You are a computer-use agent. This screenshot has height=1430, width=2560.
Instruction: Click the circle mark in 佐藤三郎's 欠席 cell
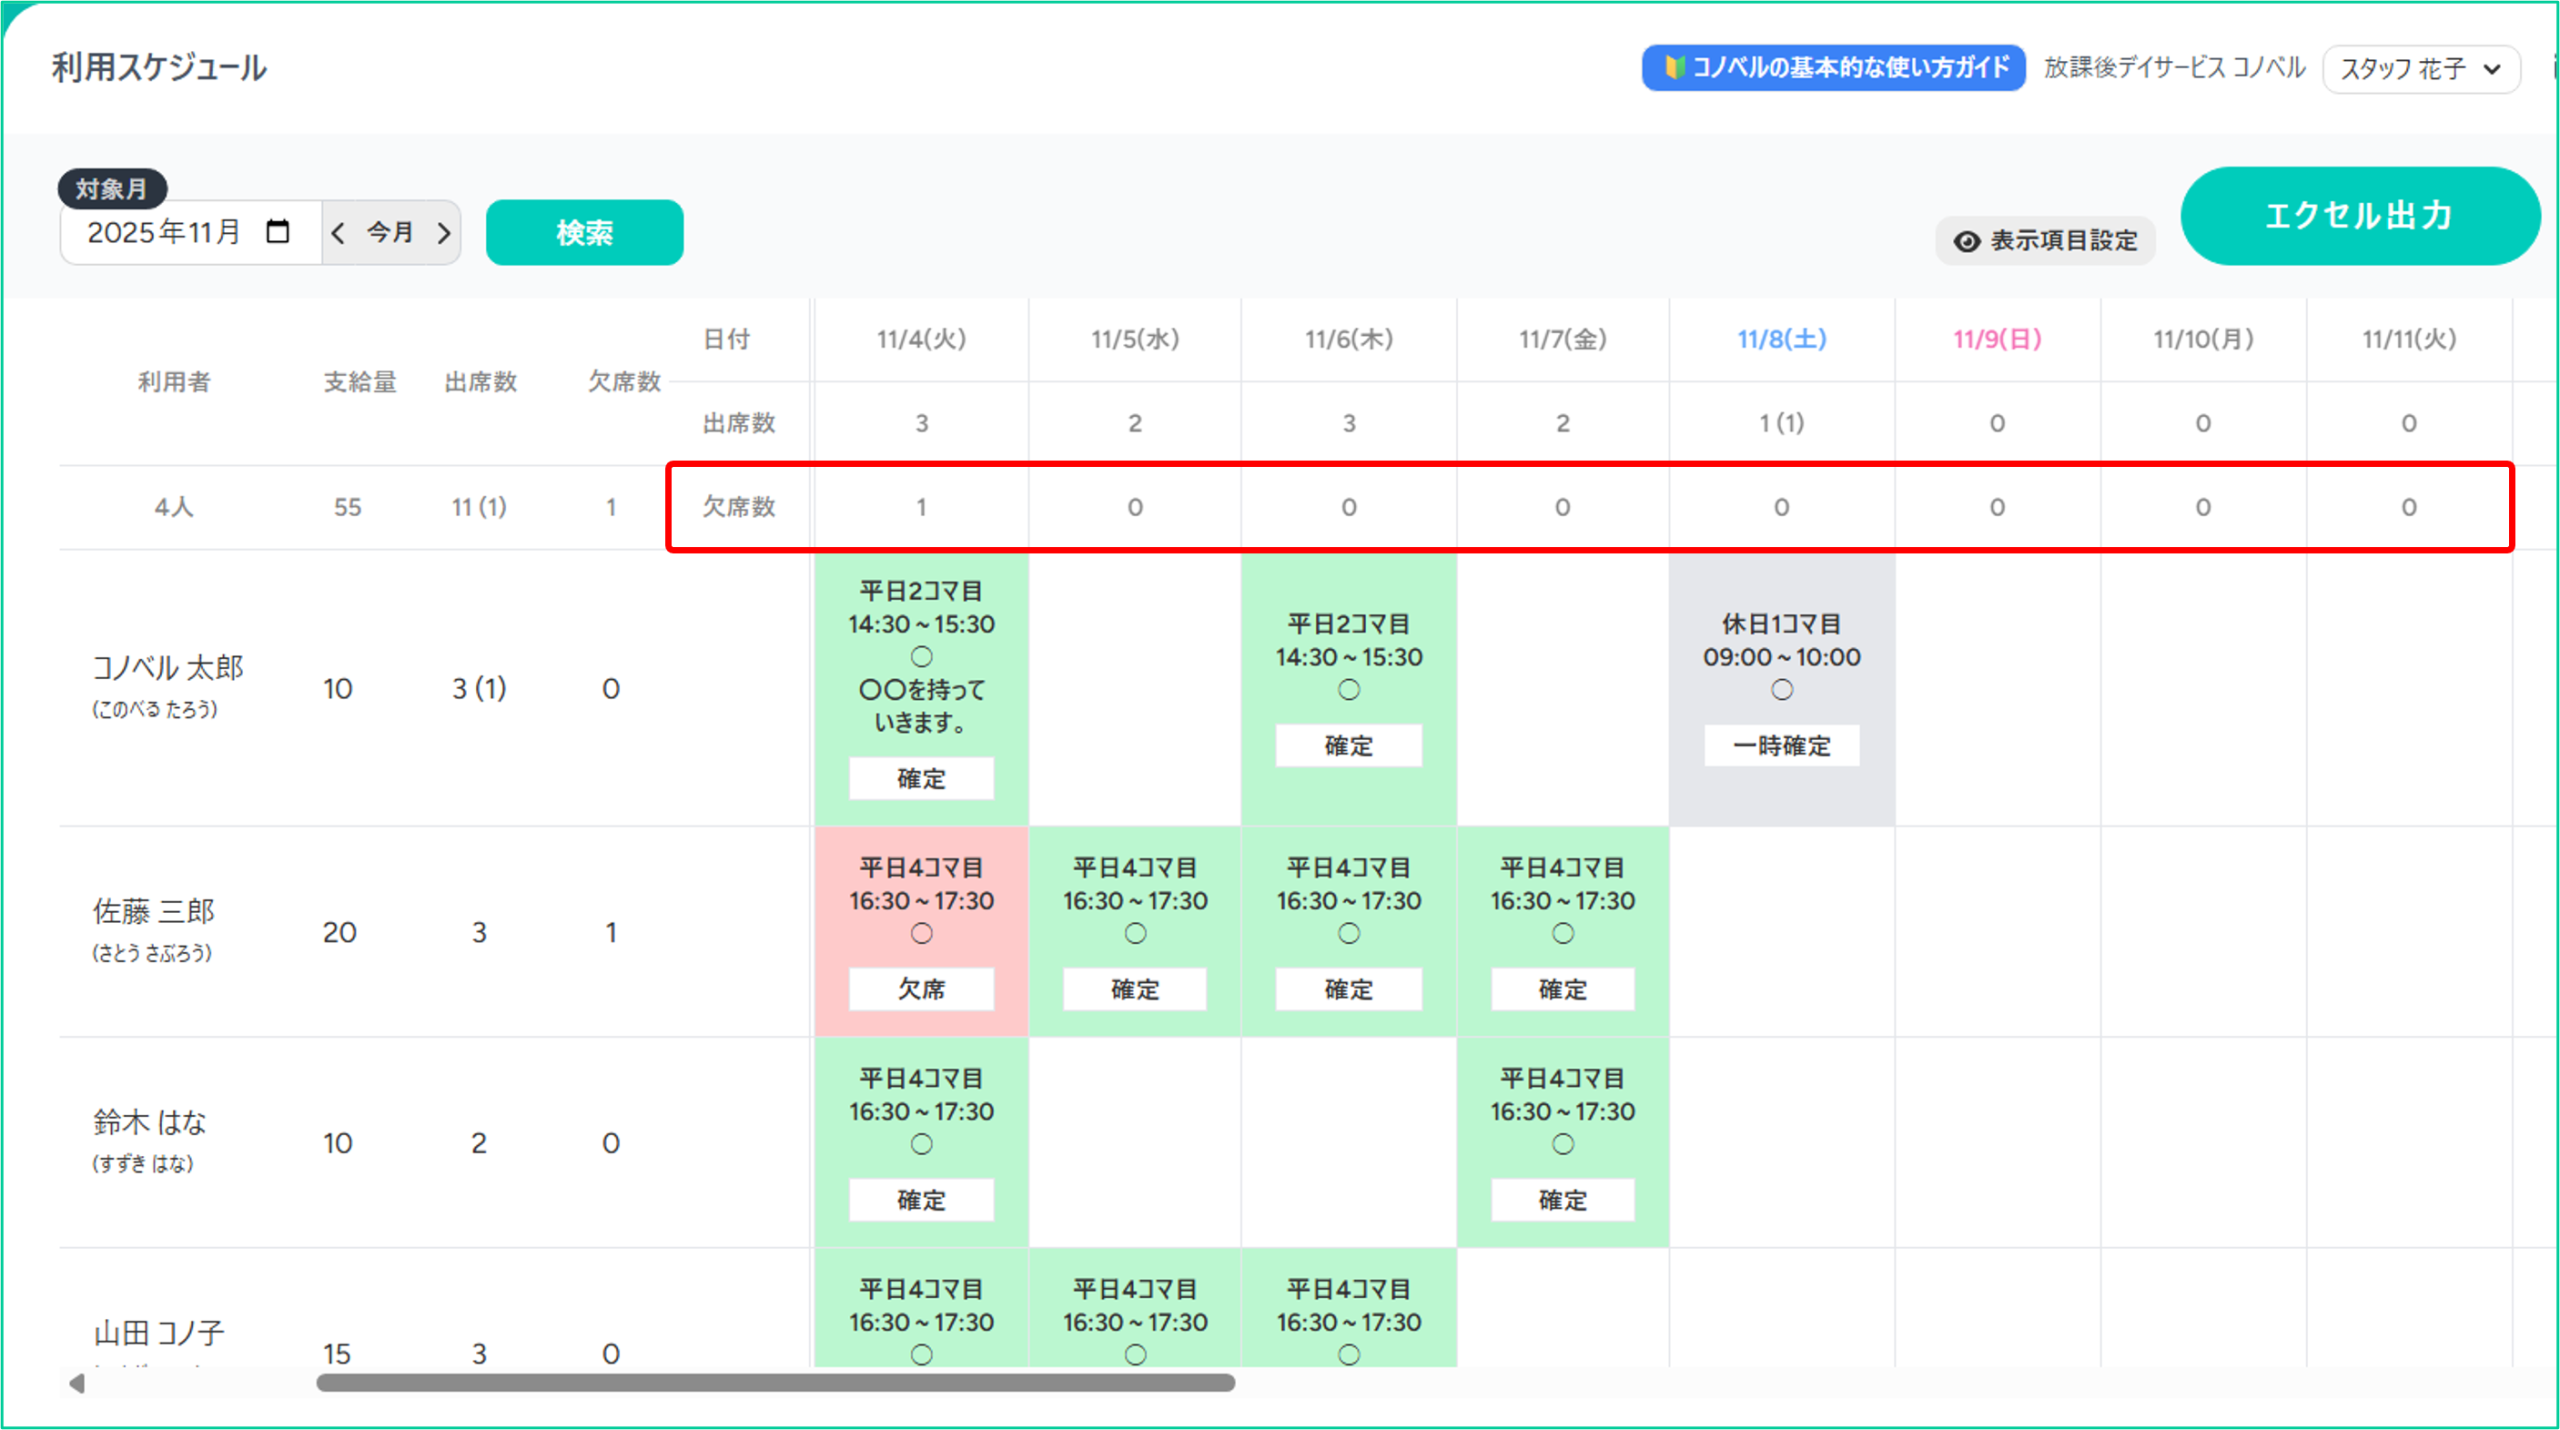(x=921, y=933)
